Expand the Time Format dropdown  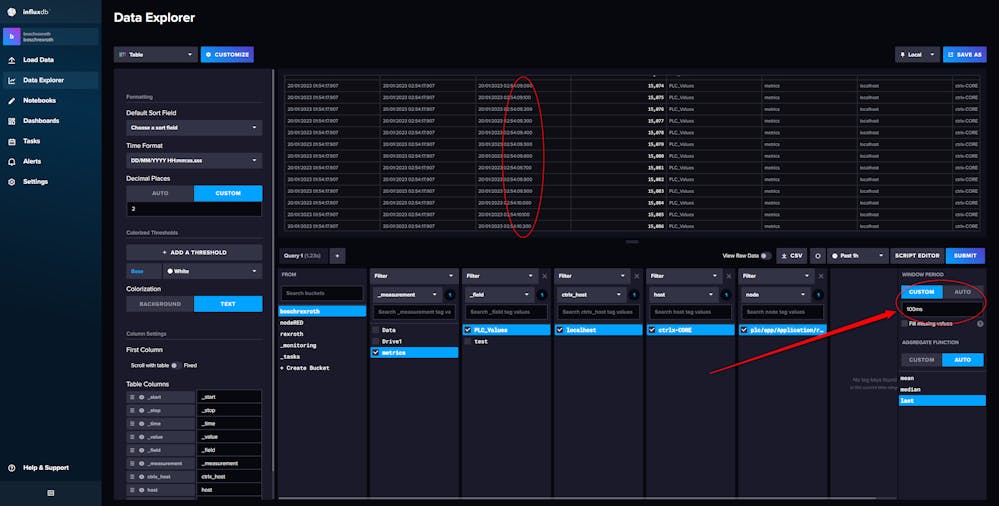(194, 160)
